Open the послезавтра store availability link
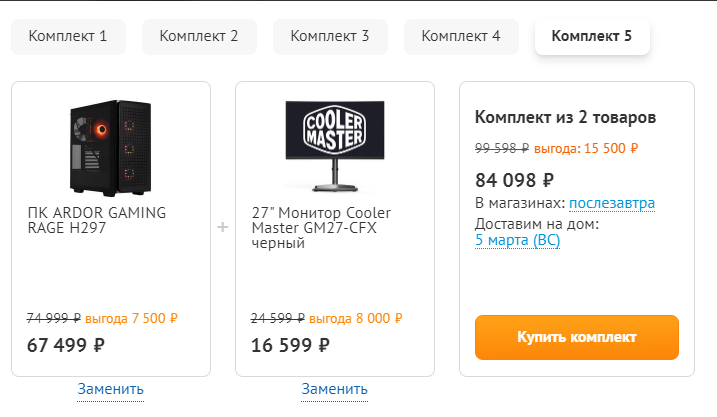This screenshot has height=417, width=717. 612,204
